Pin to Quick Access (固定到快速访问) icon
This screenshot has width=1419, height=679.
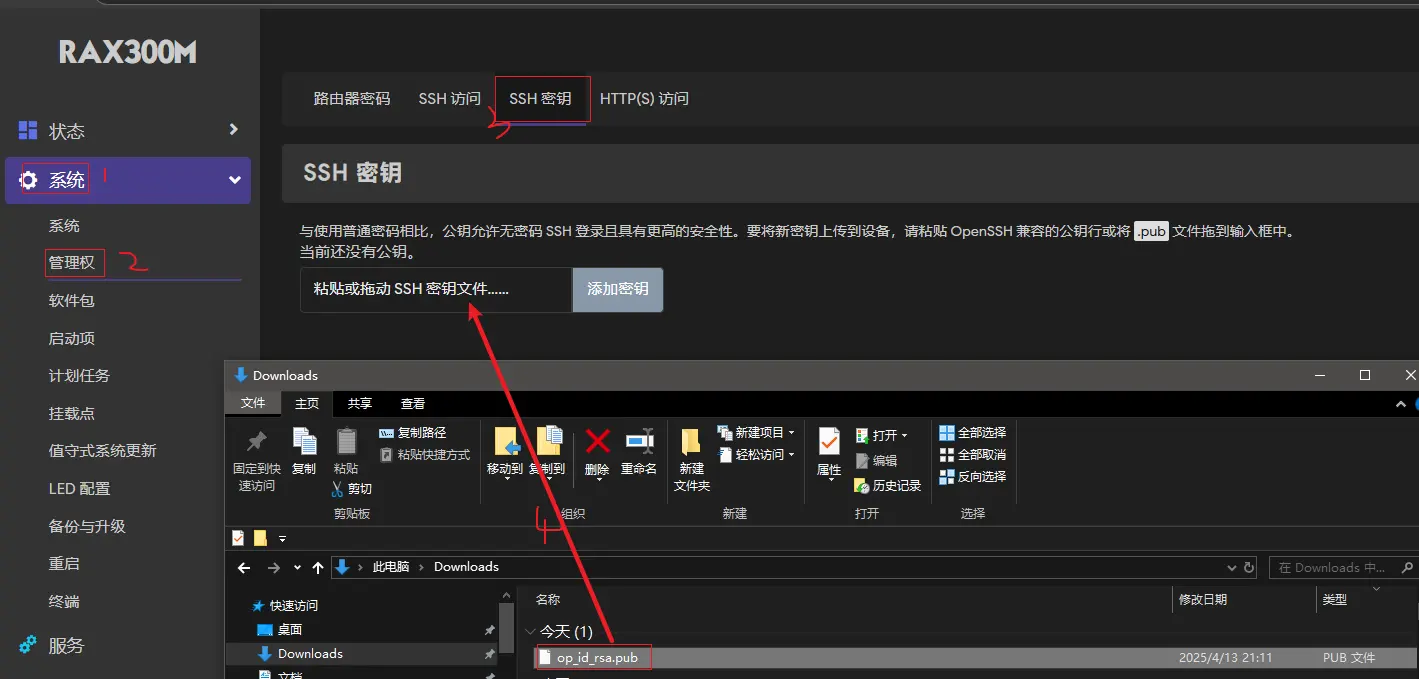(x=257, y=442)
